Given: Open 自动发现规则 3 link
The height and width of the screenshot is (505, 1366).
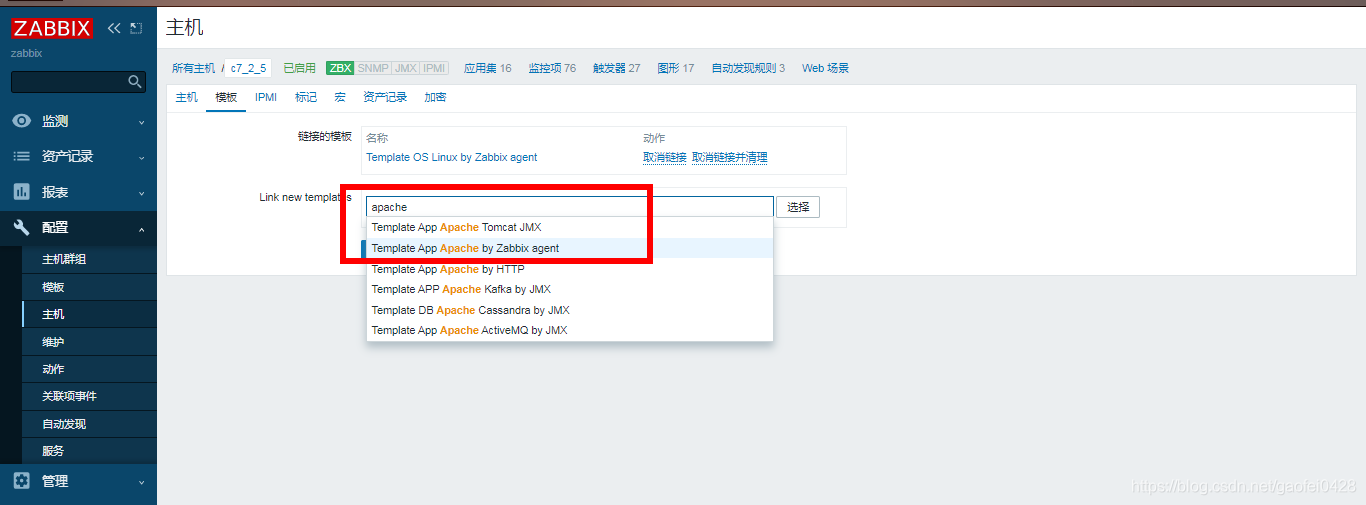Looking at the screenshot, I should click(x=748, y=68).
